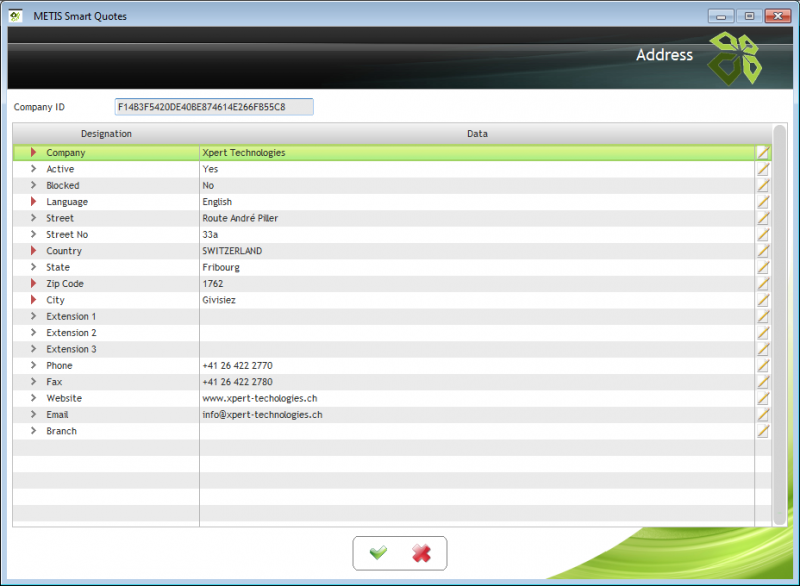Click the Data column header

(x=477, y=134)
